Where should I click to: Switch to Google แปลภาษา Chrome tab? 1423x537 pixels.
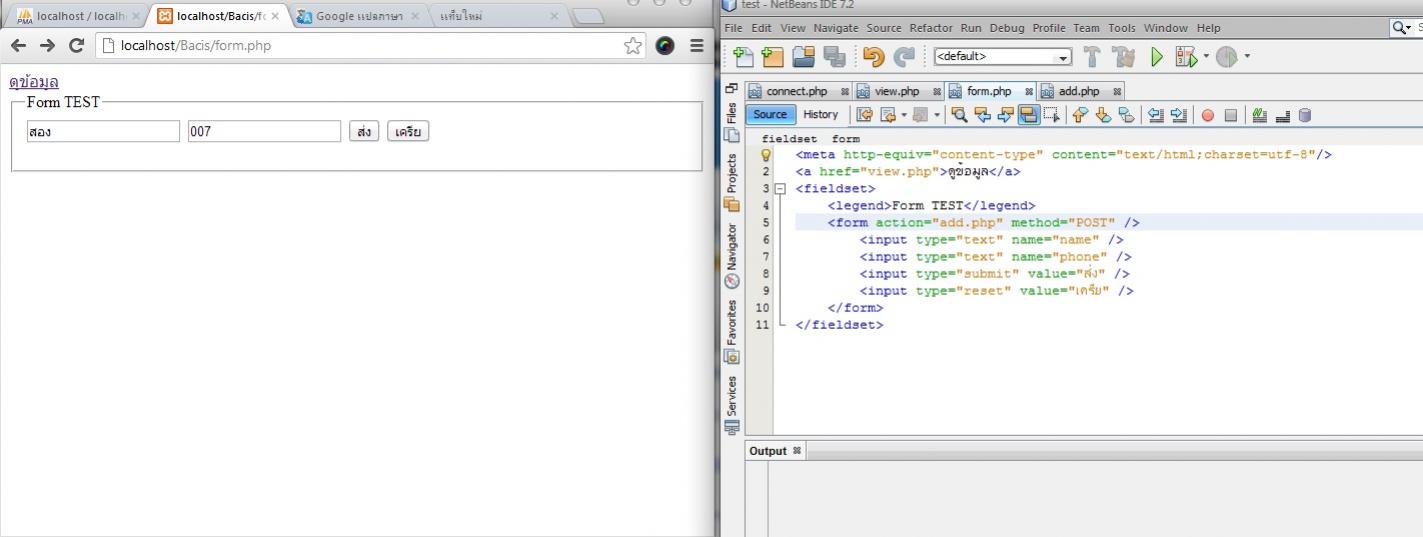coord(357,16)
